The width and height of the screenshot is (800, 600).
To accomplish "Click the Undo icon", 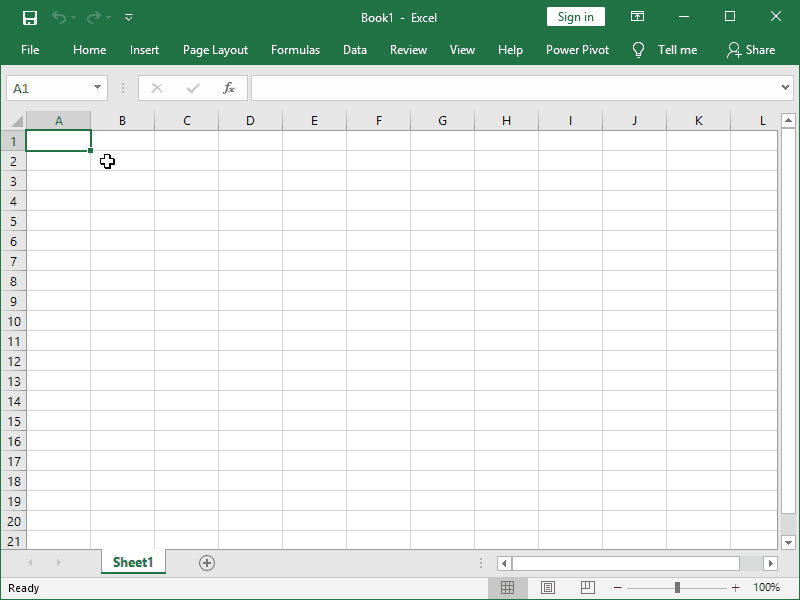I will [x=58, y=17].
